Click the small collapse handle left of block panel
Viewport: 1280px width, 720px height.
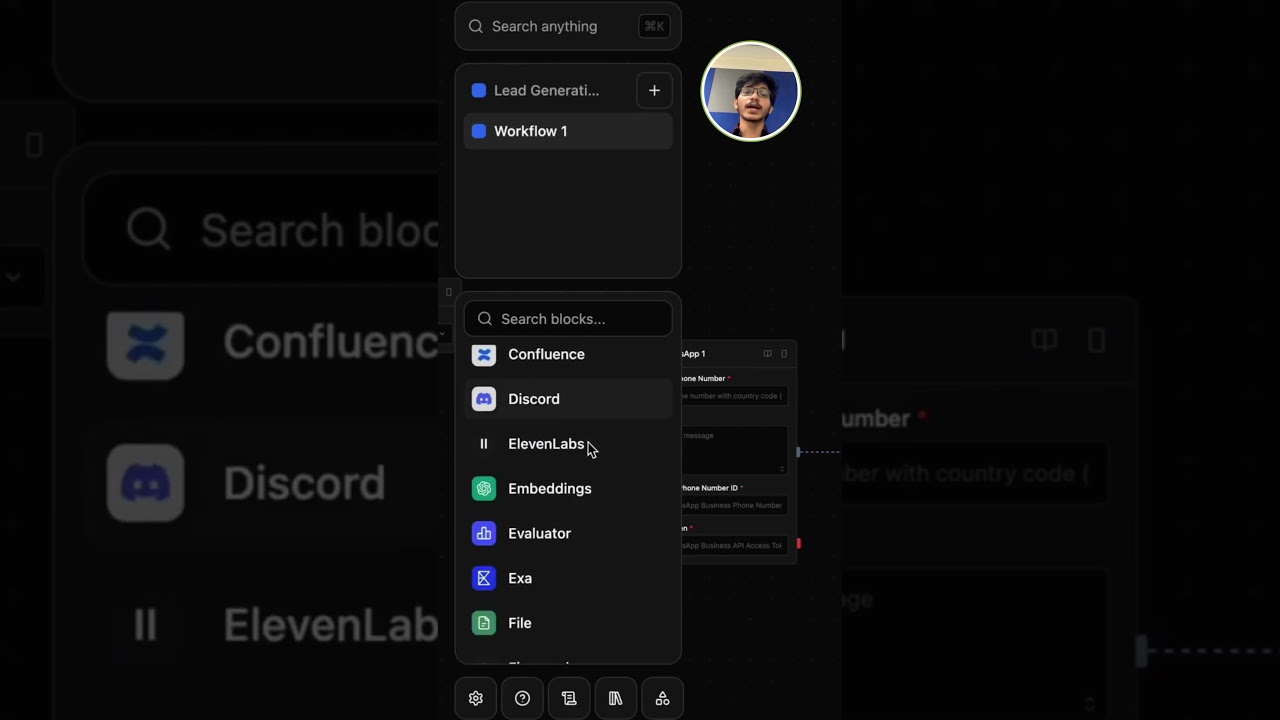pos(449,293)
